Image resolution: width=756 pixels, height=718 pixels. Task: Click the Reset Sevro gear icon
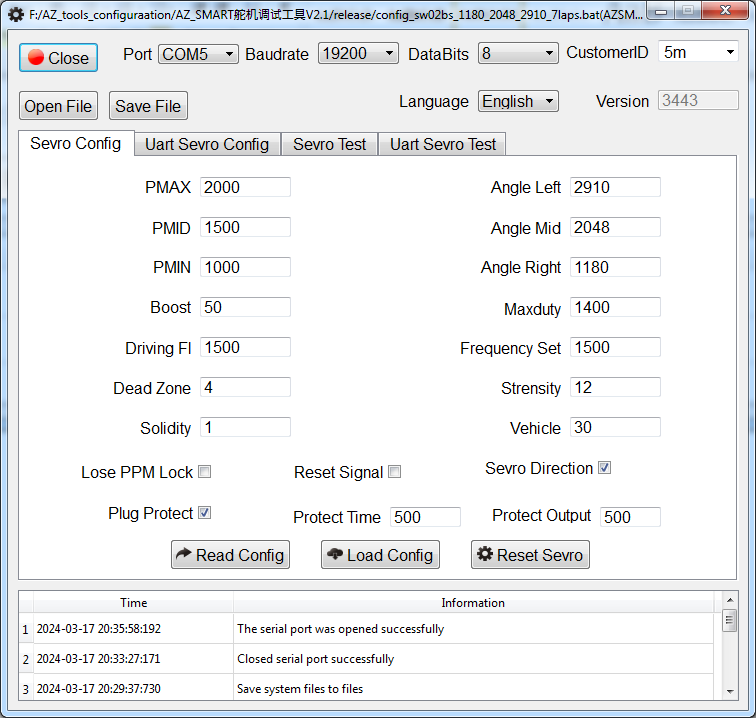(x=485, y=555)
